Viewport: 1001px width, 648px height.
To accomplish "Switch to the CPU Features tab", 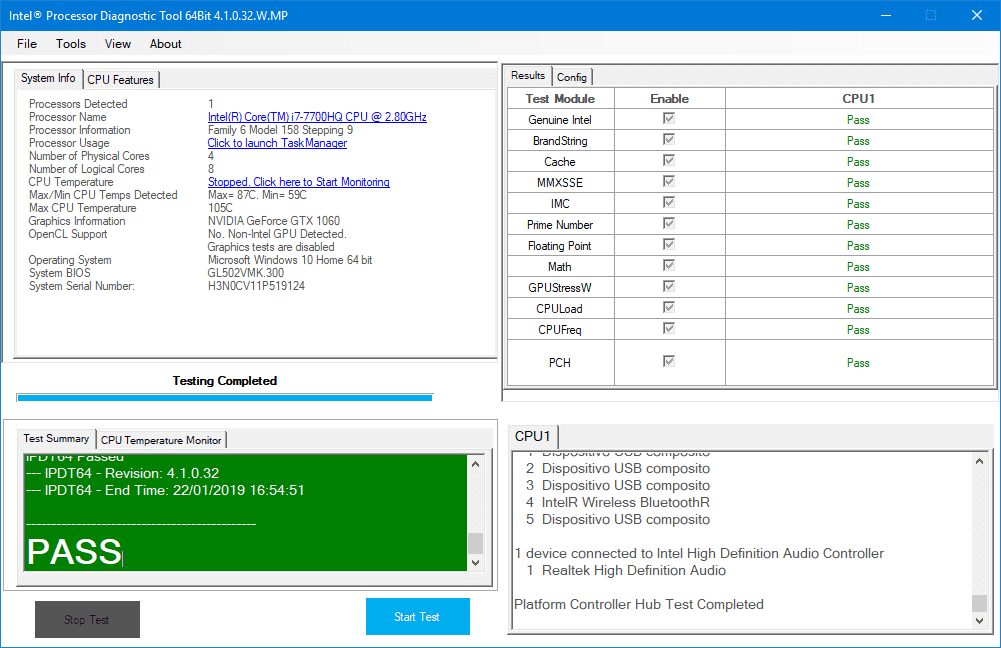I will pyautogui.click(x=120, y=80).
